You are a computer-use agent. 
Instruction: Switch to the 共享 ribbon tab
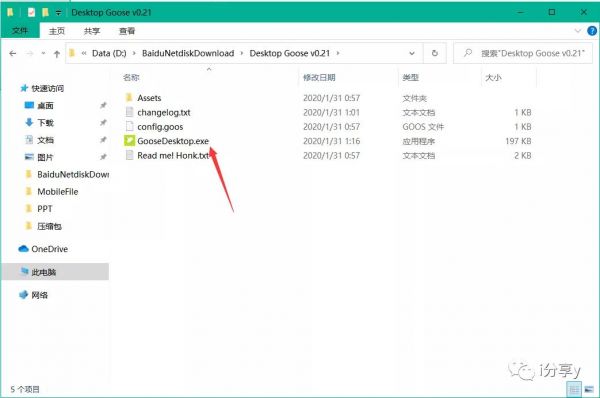(x=92, y=31)
